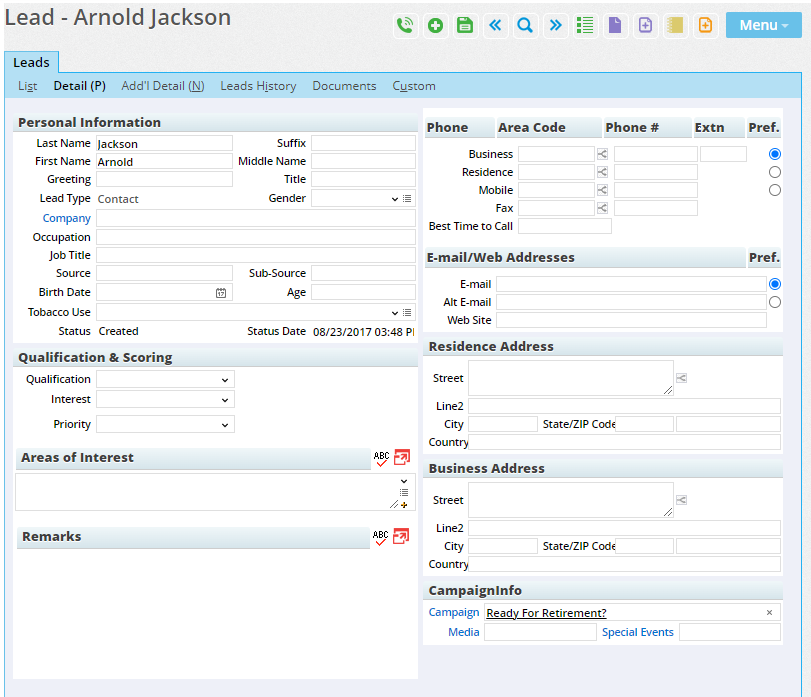Screen dimensions: 811x697
Task: Switch to the Leads History tab
Action: pyautogui.click(x=258, y=86)
